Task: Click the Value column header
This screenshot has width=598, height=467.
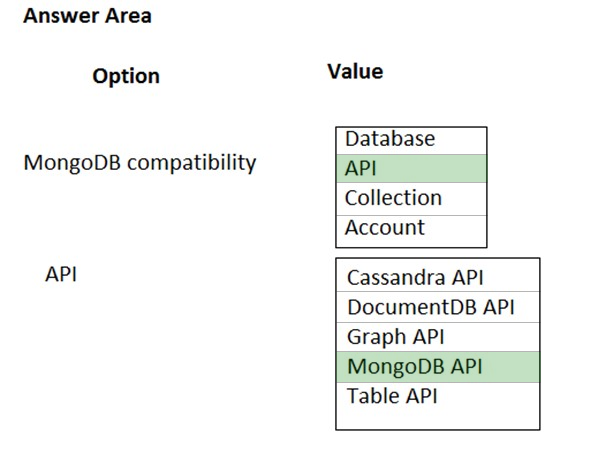Action: coord(355,71)
